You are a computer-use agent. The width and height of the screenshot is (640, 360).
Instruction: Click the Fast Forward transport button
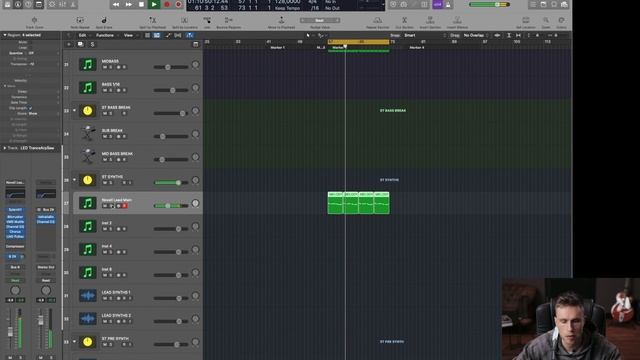(x=129, y=4)
